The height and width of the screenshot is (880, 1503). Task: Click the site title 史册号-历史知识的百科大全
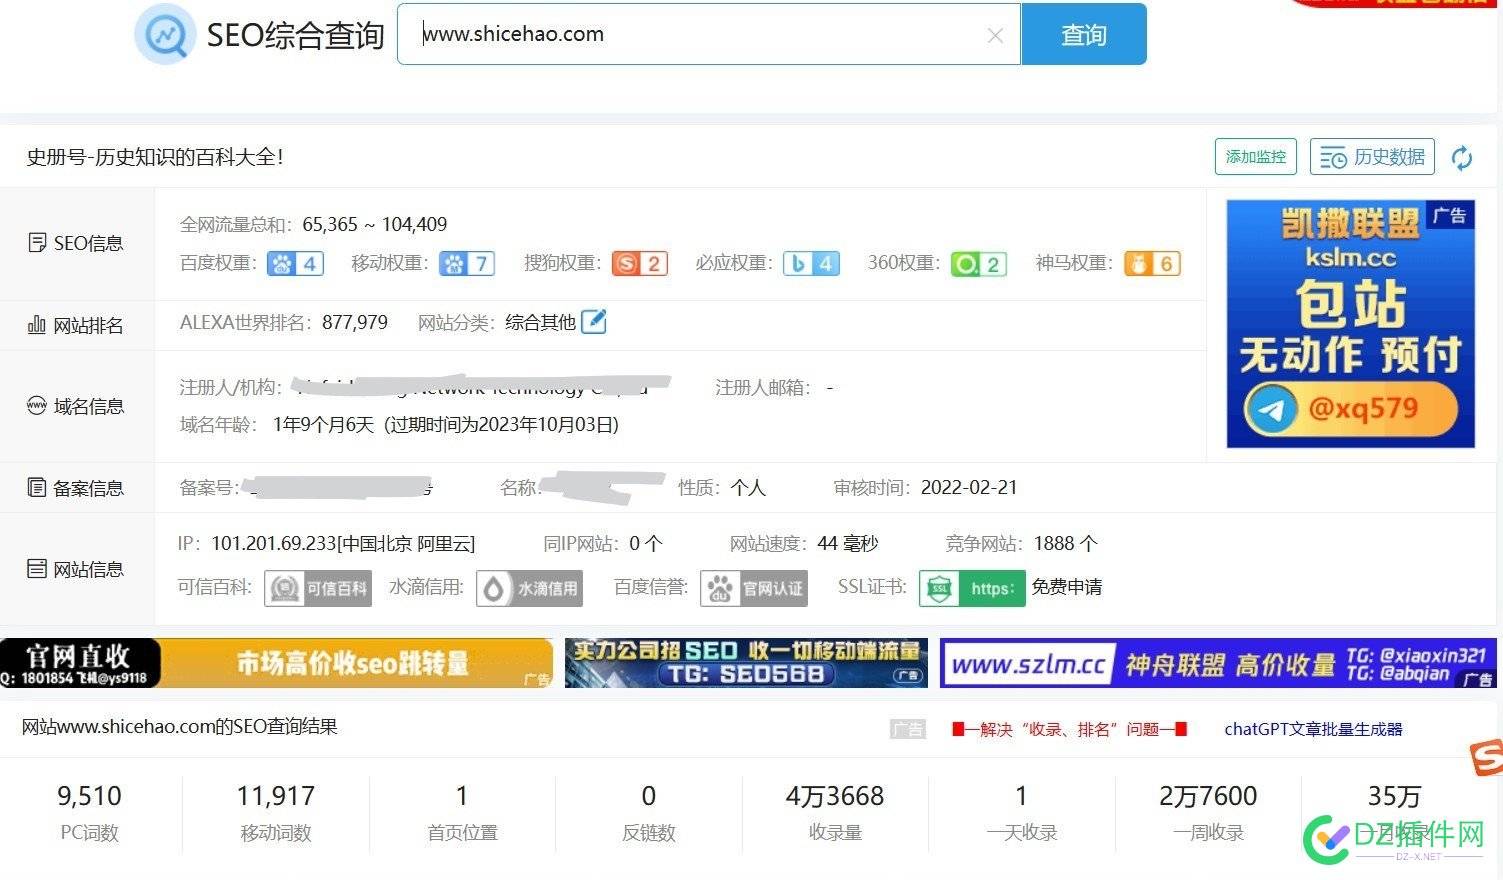pos(155,157)
